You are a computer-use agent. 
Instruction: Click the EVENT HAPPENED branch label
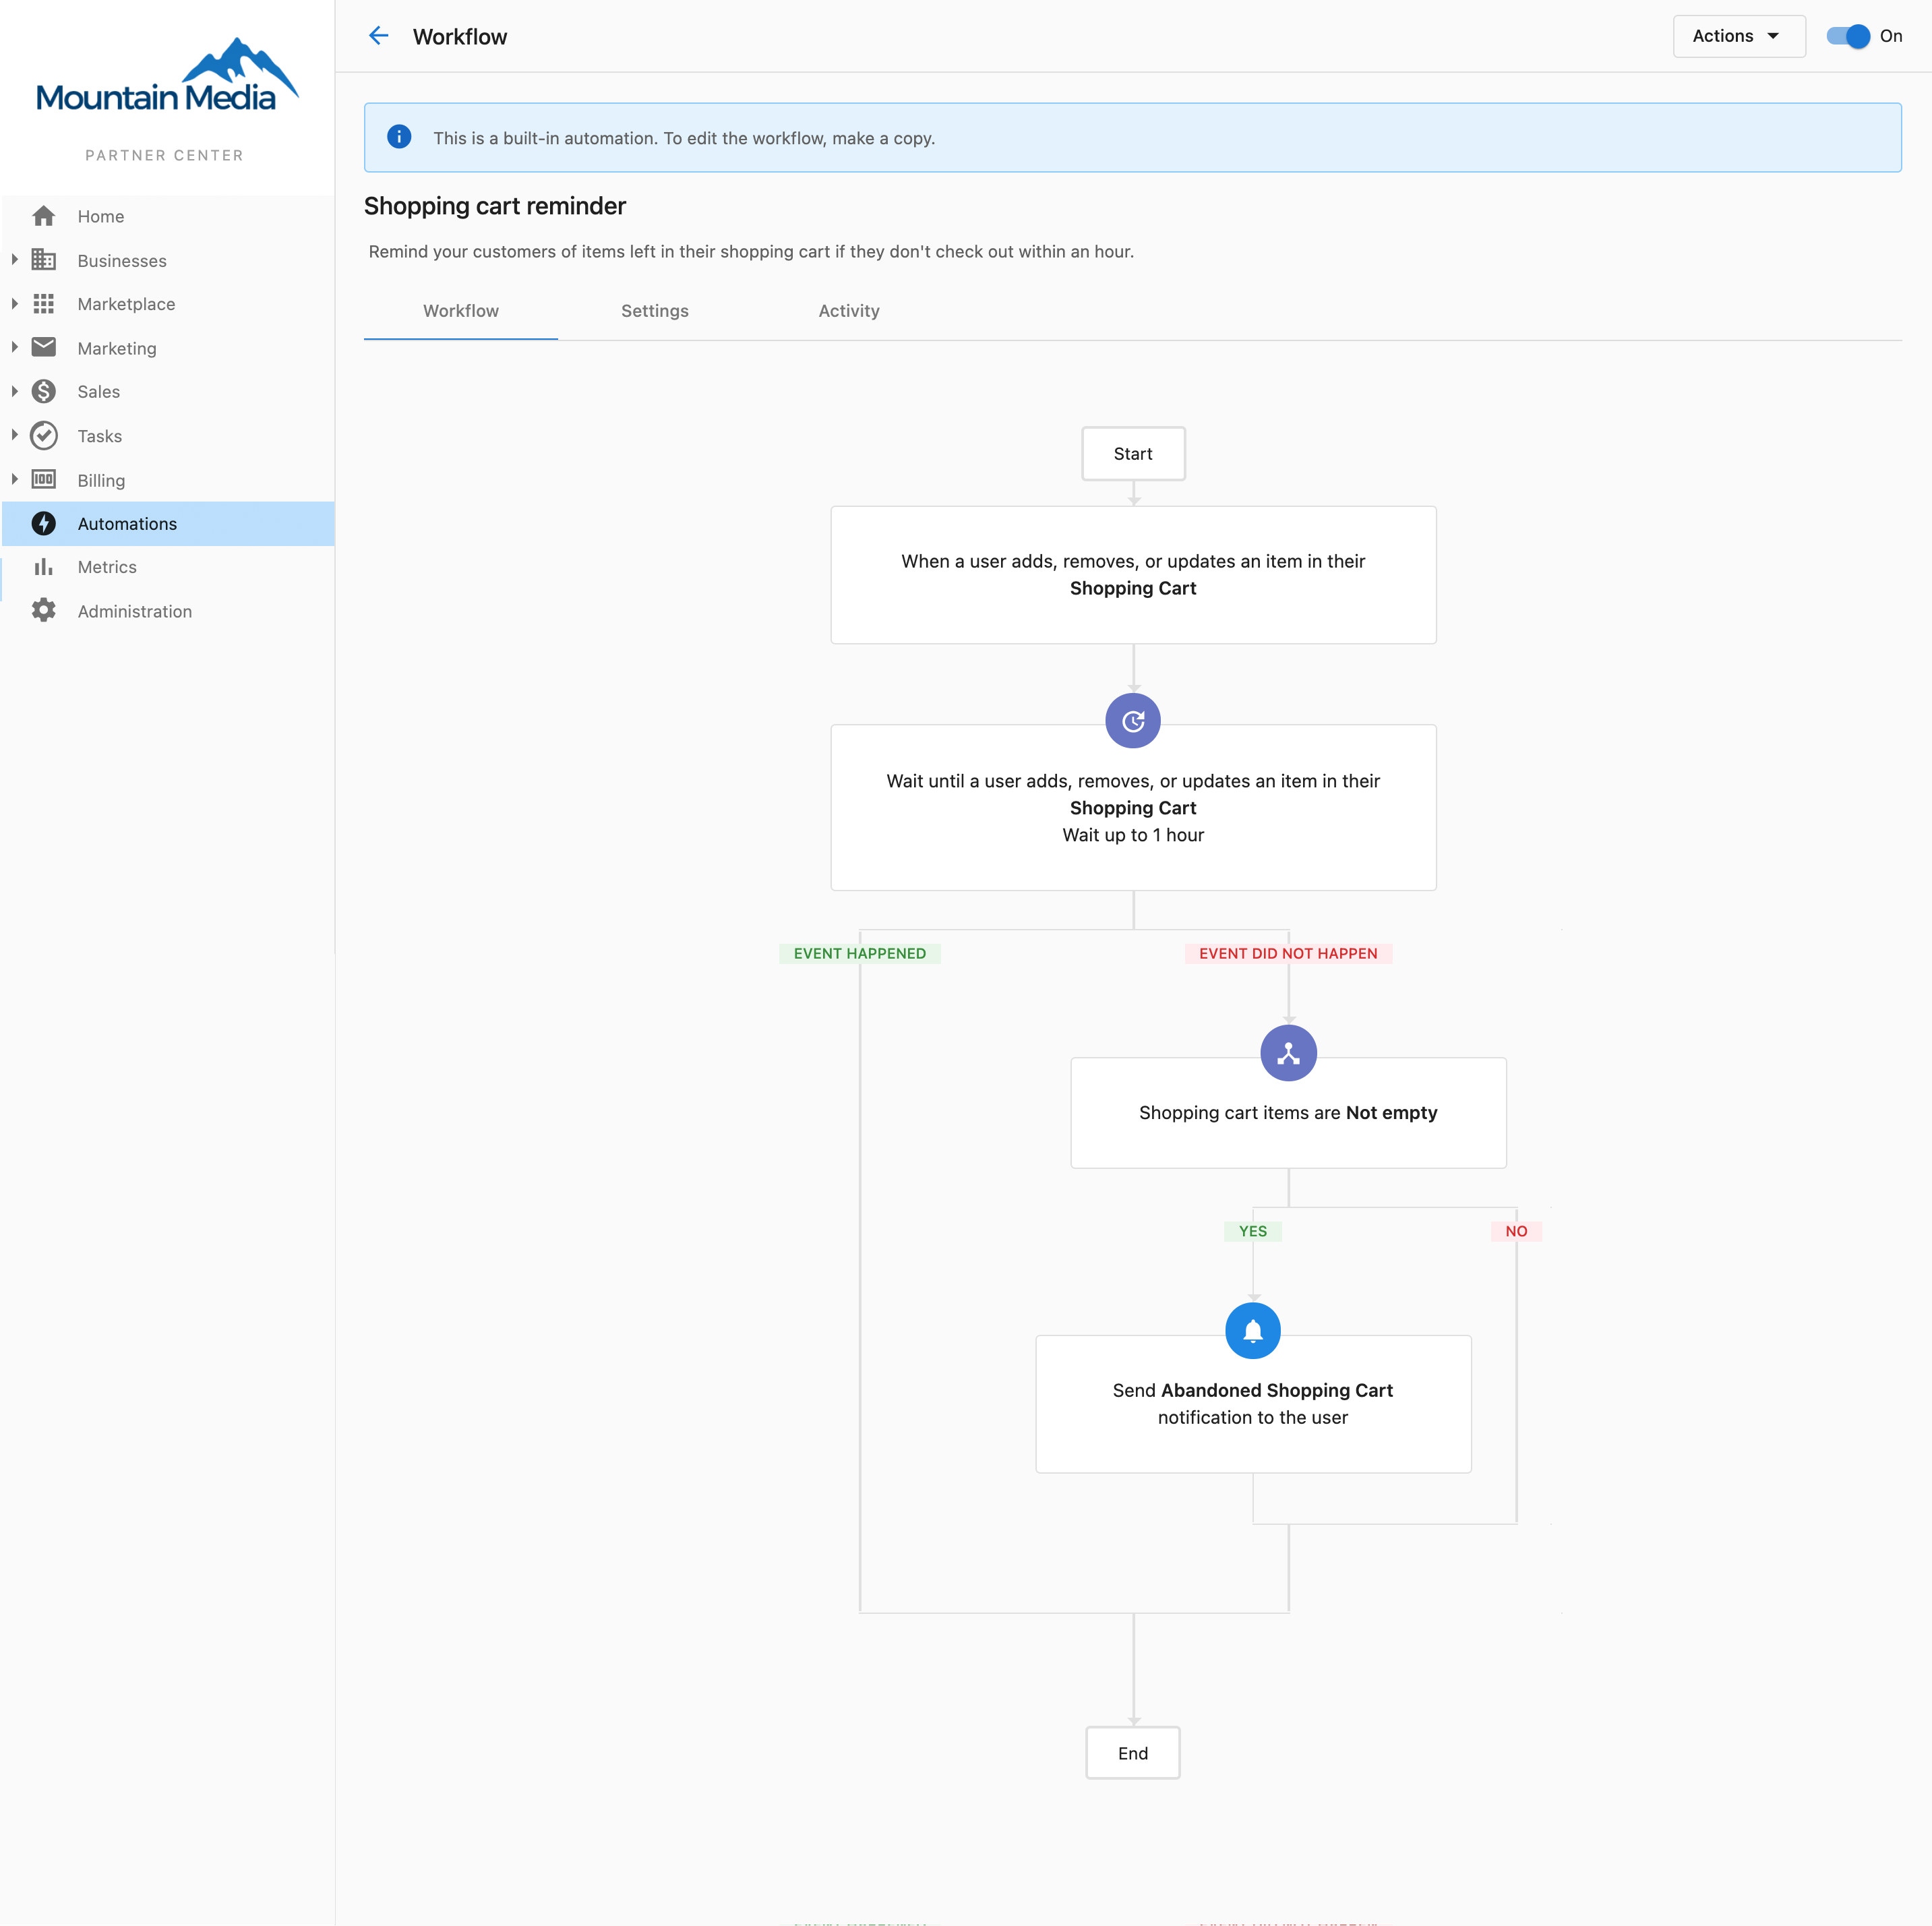coord(860,953)
